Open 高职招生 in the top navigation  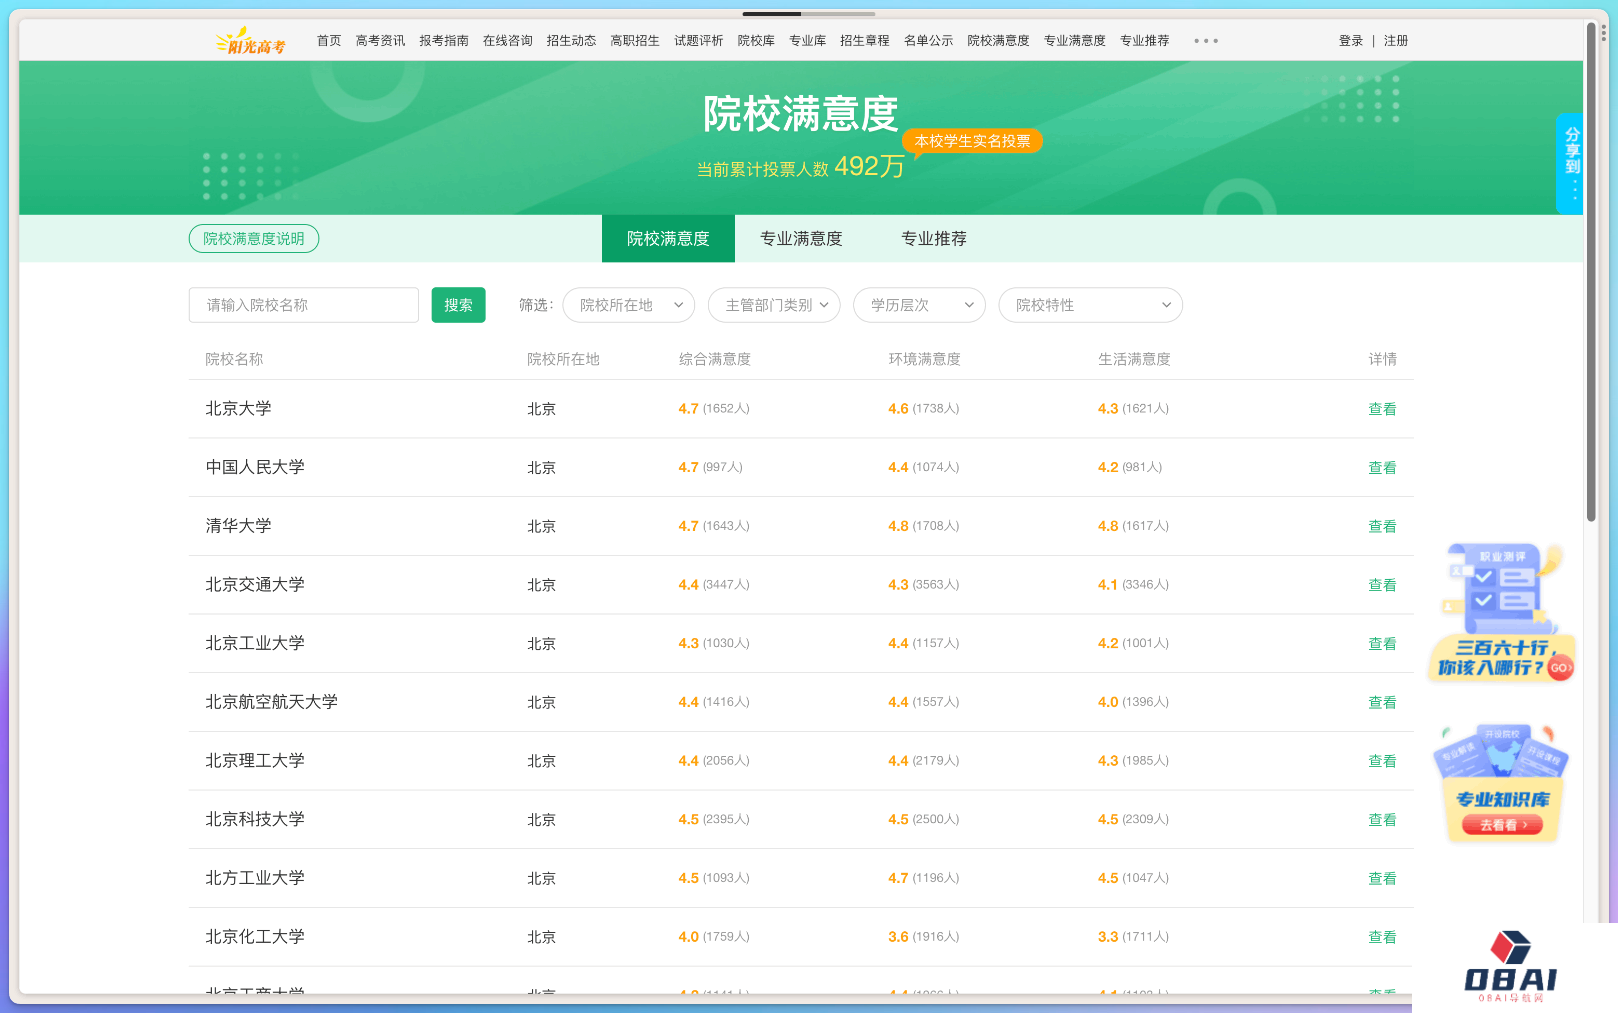click(x=635, y=41)
